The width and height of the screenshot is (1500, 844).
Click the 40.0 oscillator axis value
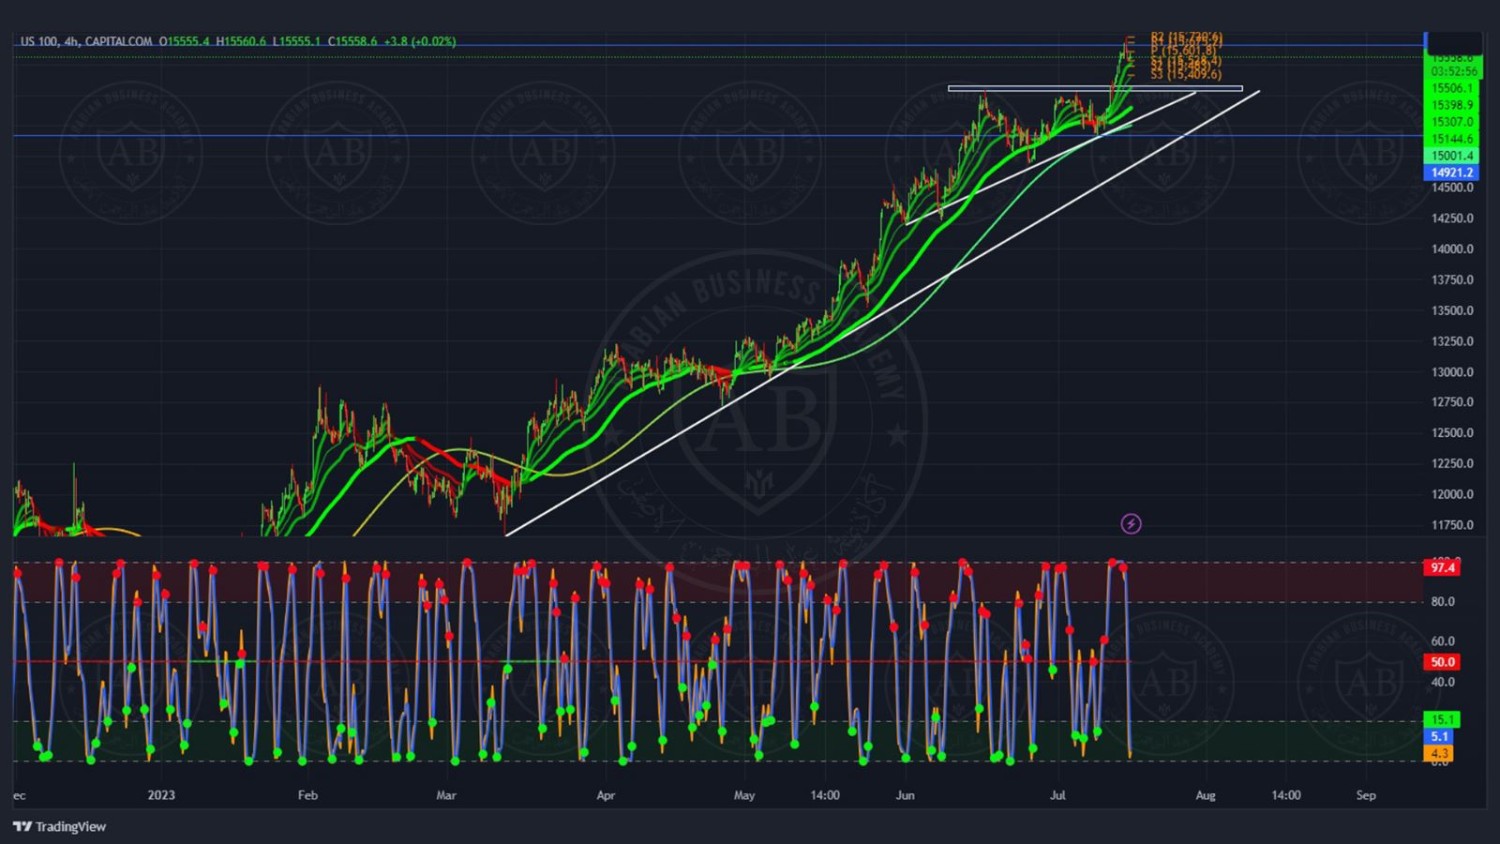point(1443,682)
